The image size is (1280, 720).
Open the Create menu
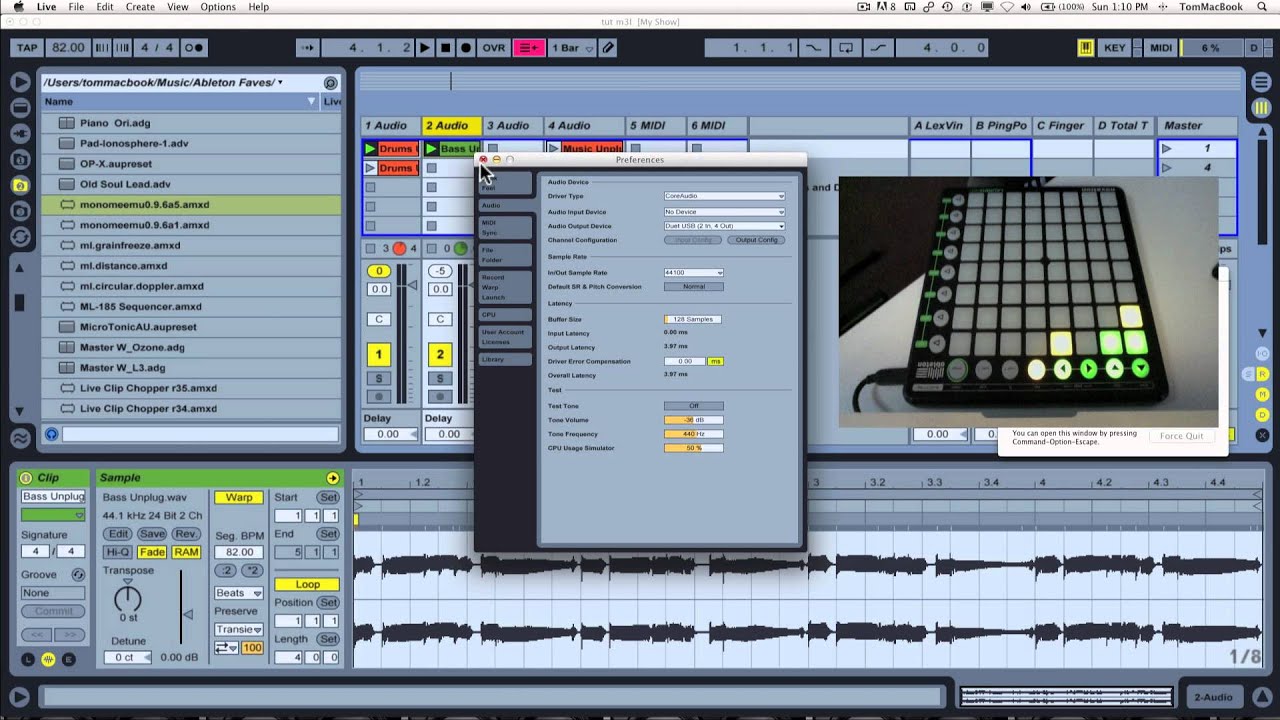140,7
